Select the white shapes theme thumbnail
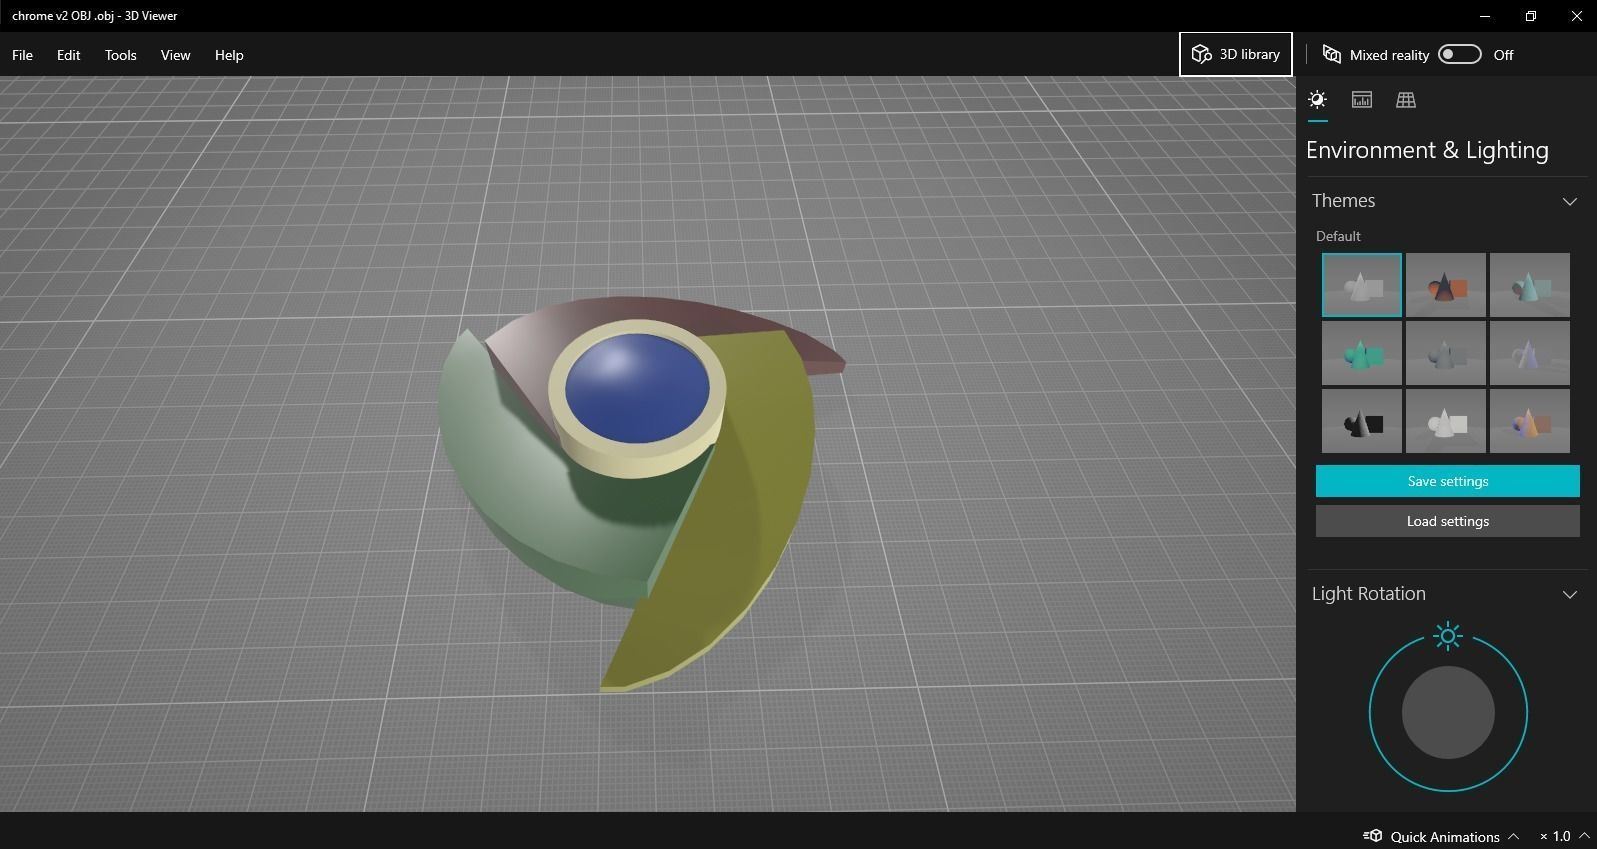 point(1446,421)
